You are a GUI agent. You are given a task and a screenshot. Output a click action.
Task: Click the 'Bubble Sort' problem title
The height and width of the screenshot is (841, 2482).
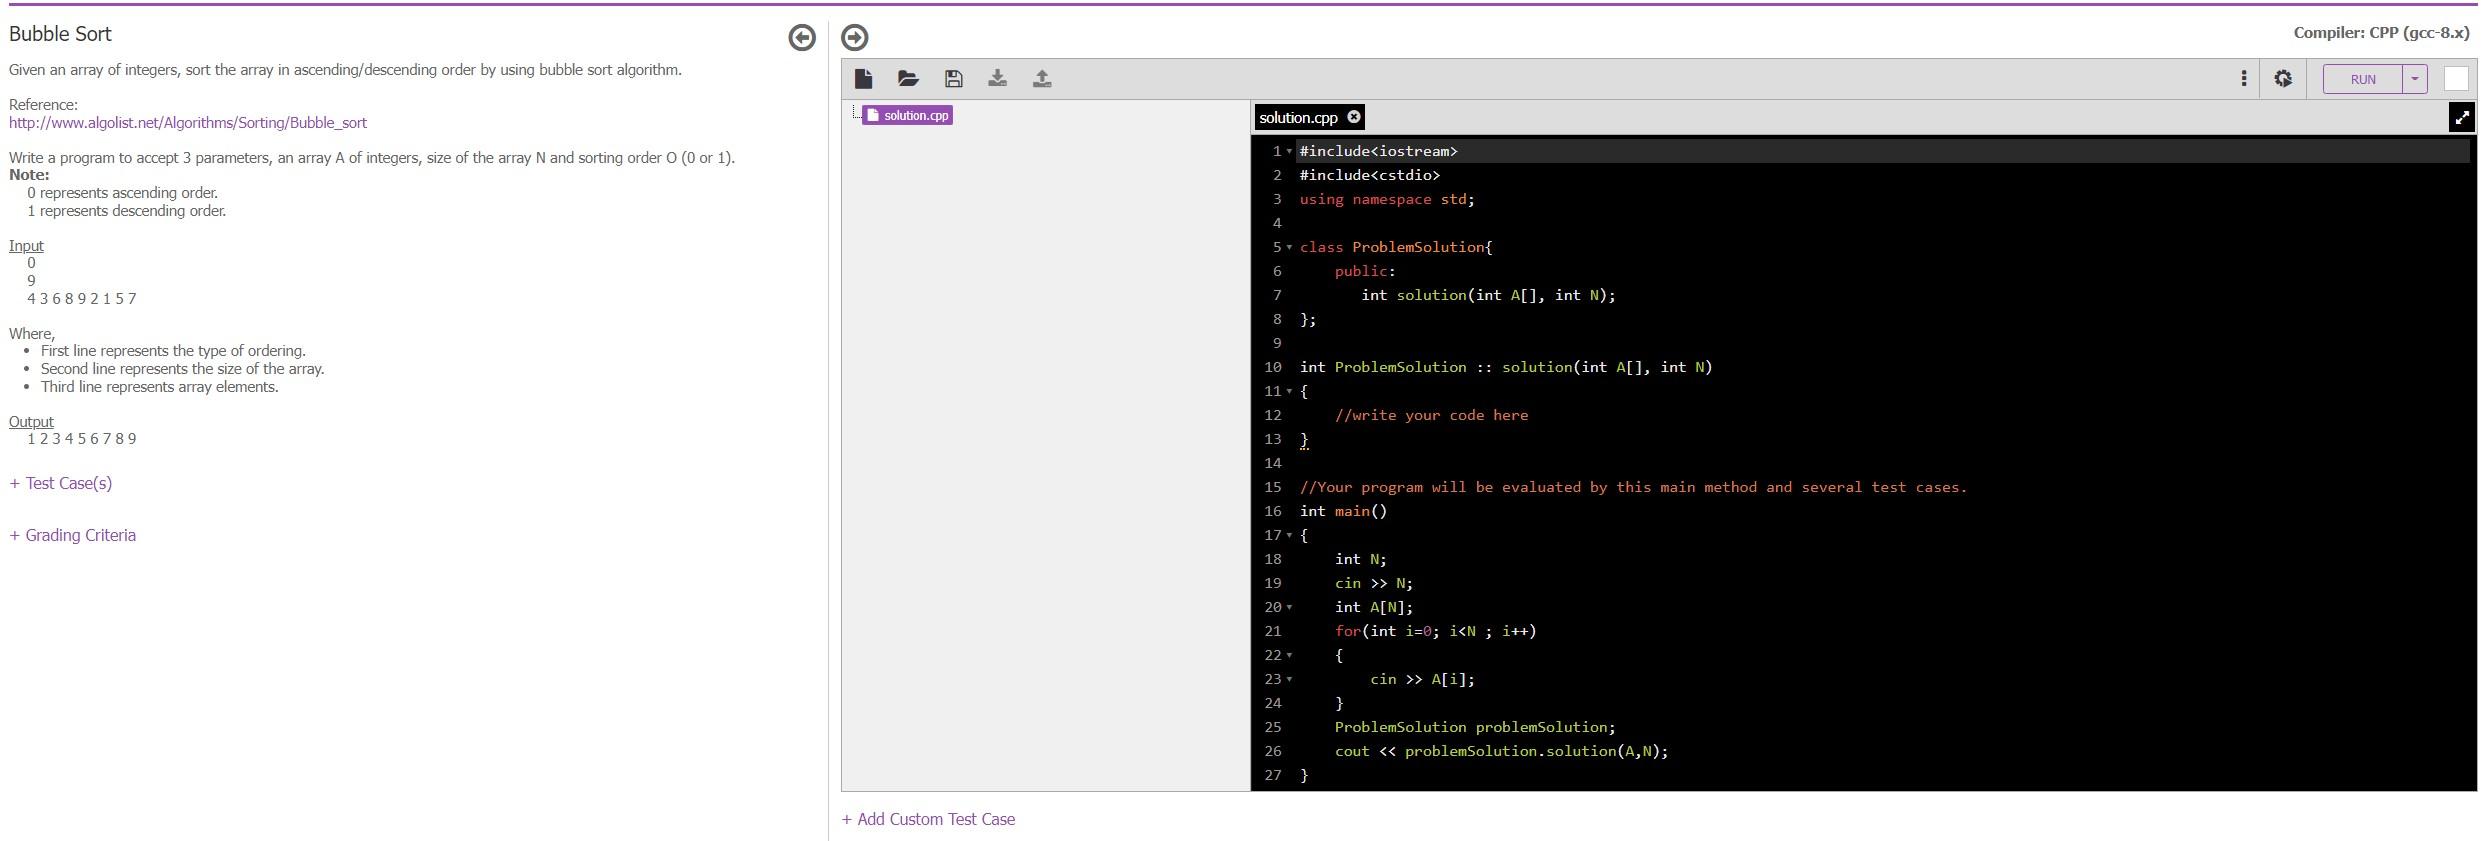60,34
